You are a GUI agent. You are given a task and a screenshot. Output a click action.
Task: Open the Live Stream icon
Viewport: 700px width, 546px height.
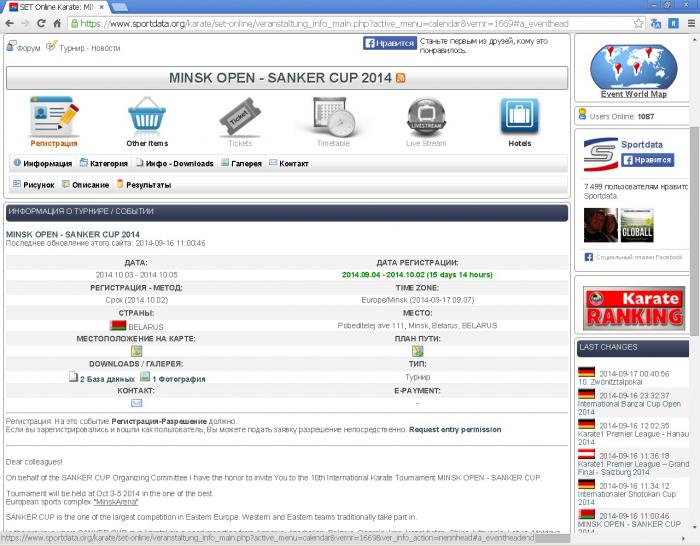click(x=426, y=117)
